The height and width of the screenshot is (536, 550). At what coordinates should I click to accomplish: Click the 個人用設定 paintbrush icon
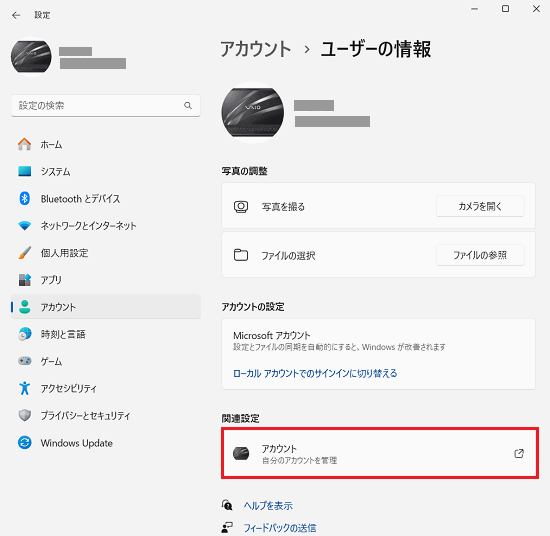tap(25, 253)
